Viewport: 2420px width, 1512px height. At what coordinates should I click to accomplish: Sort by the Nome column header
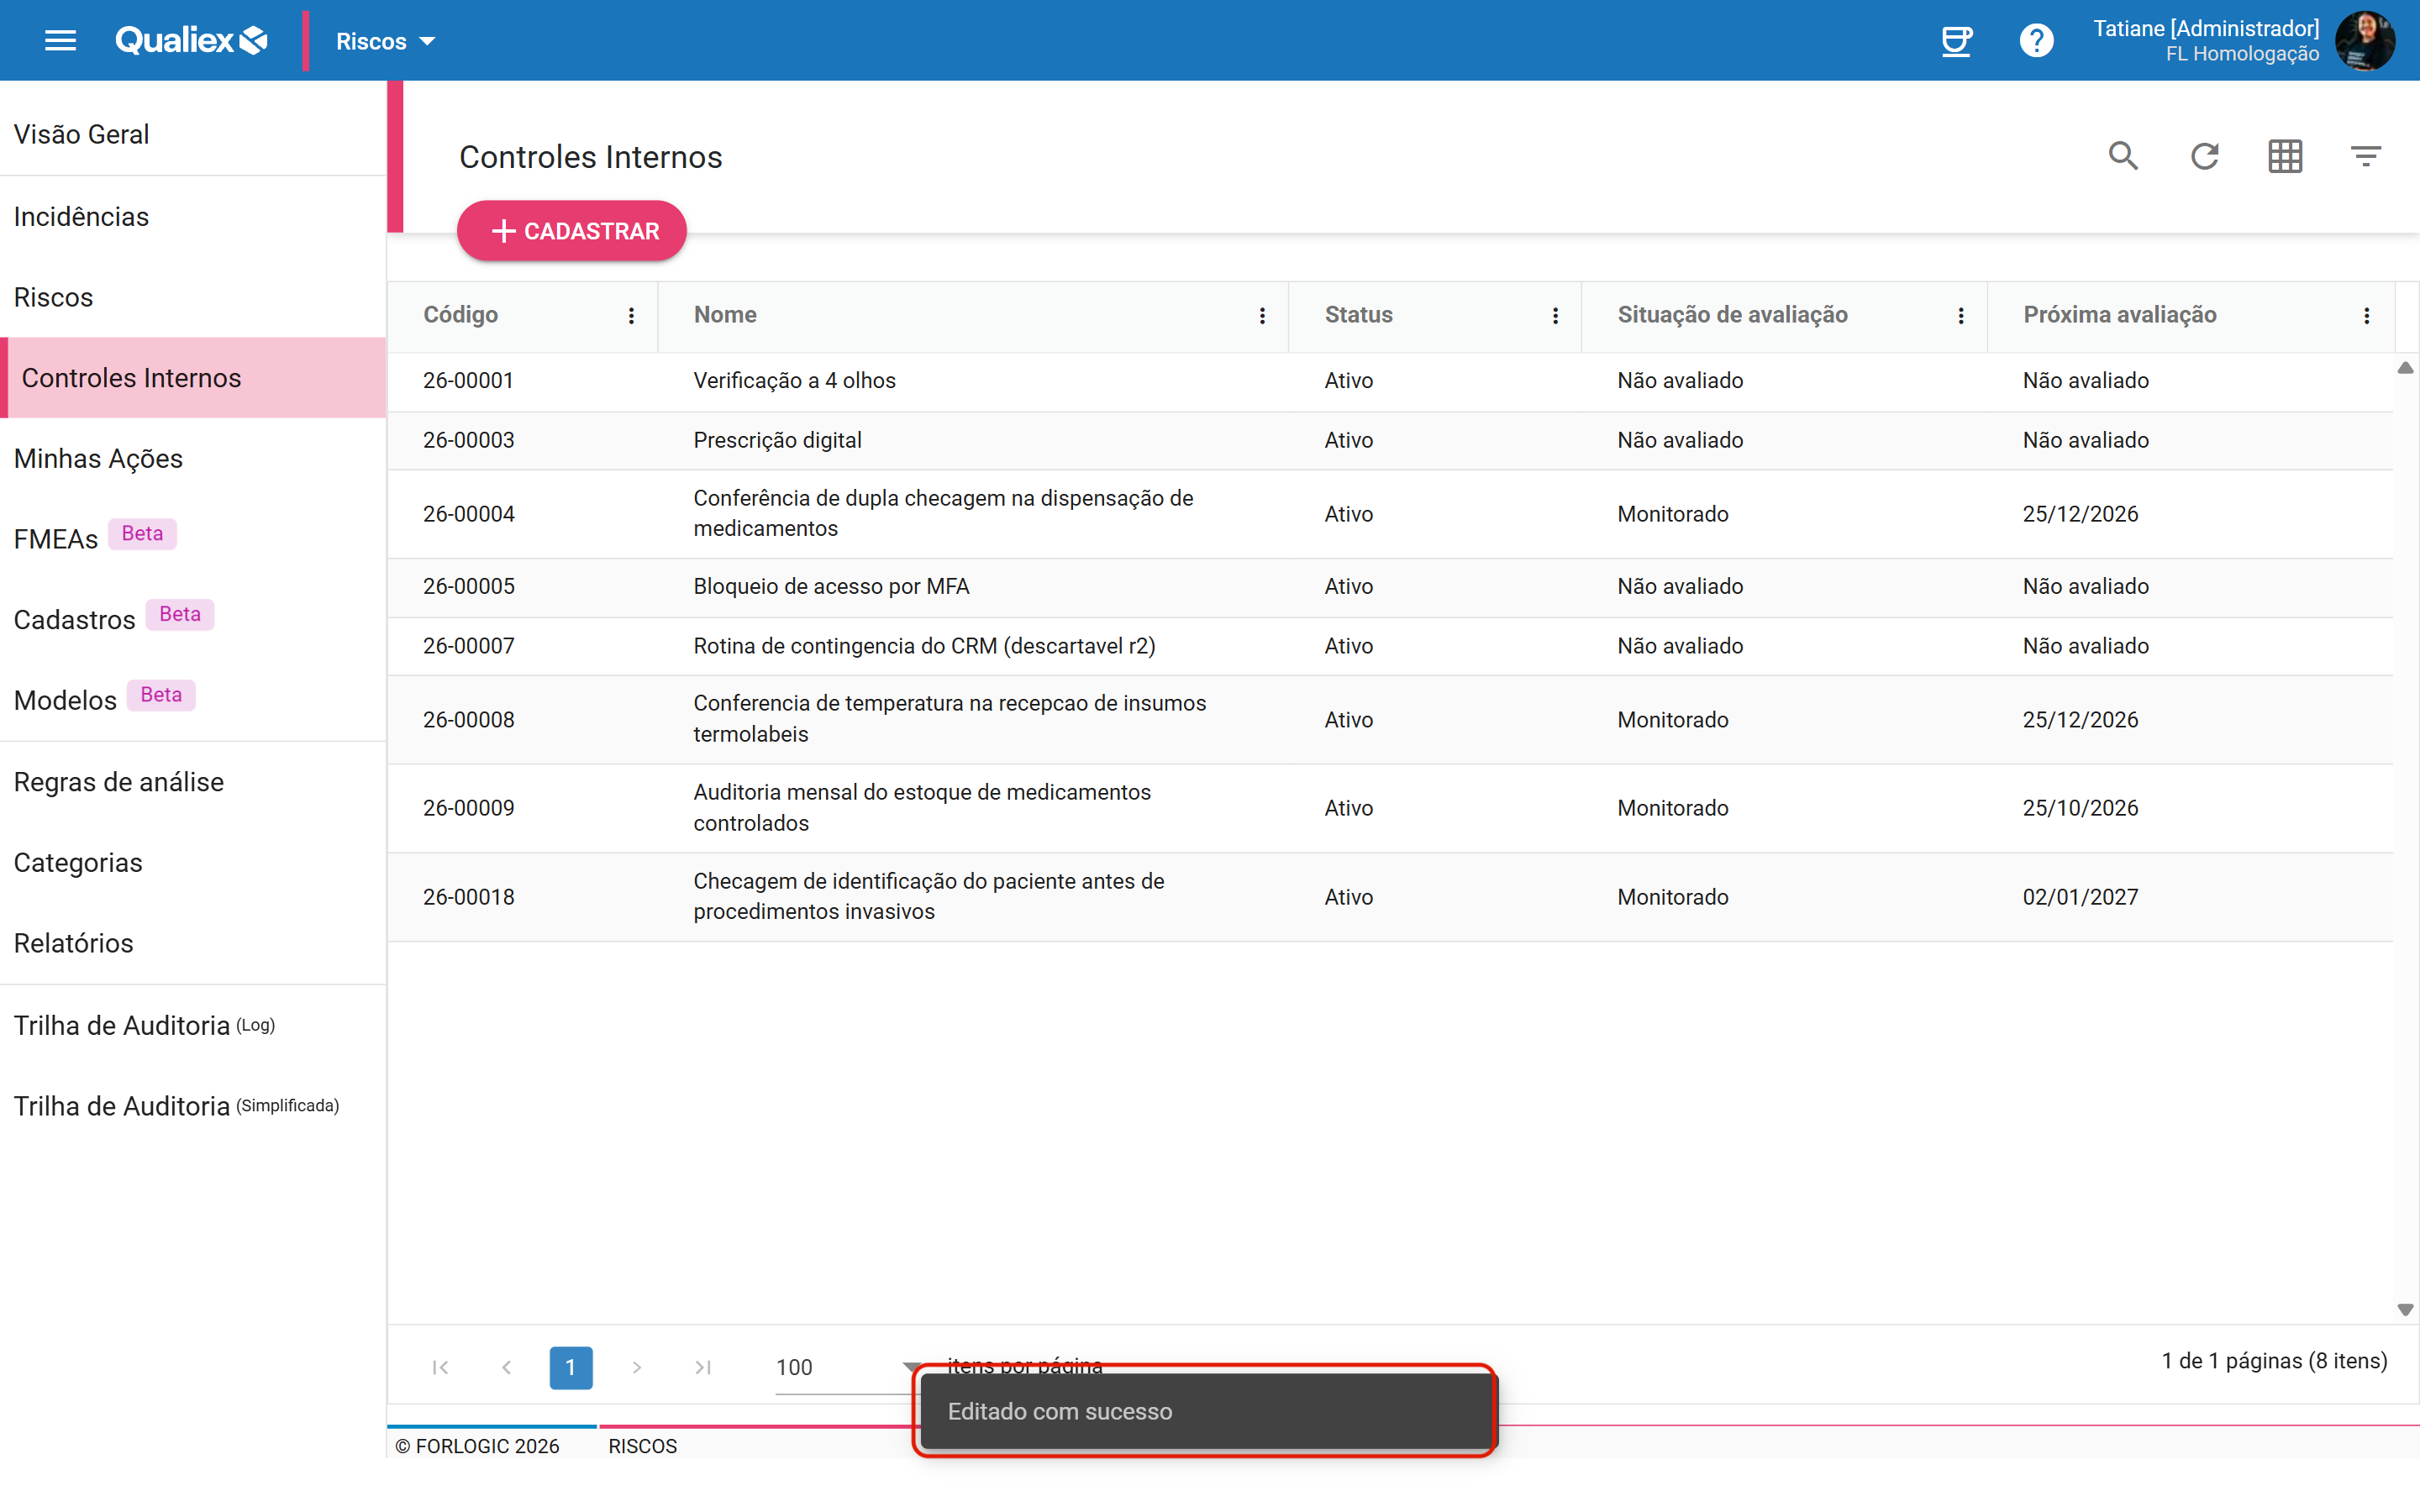[x=725, y=315]
